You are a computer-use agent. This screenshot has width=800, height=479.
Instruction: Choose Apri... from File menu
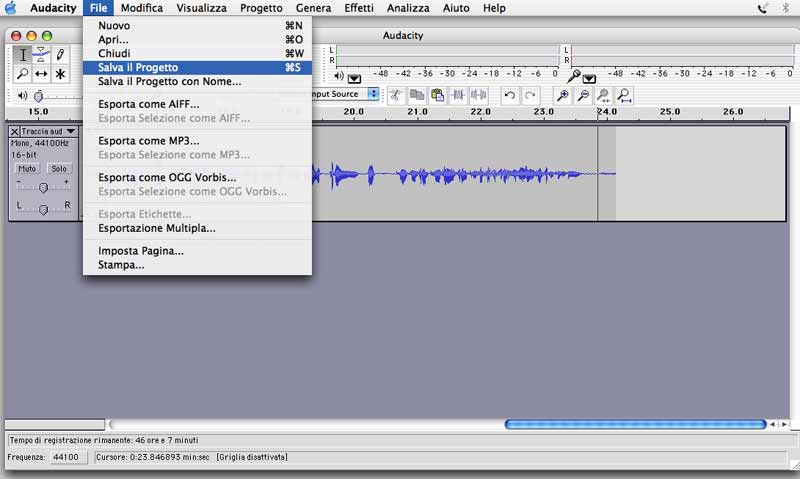197,39
